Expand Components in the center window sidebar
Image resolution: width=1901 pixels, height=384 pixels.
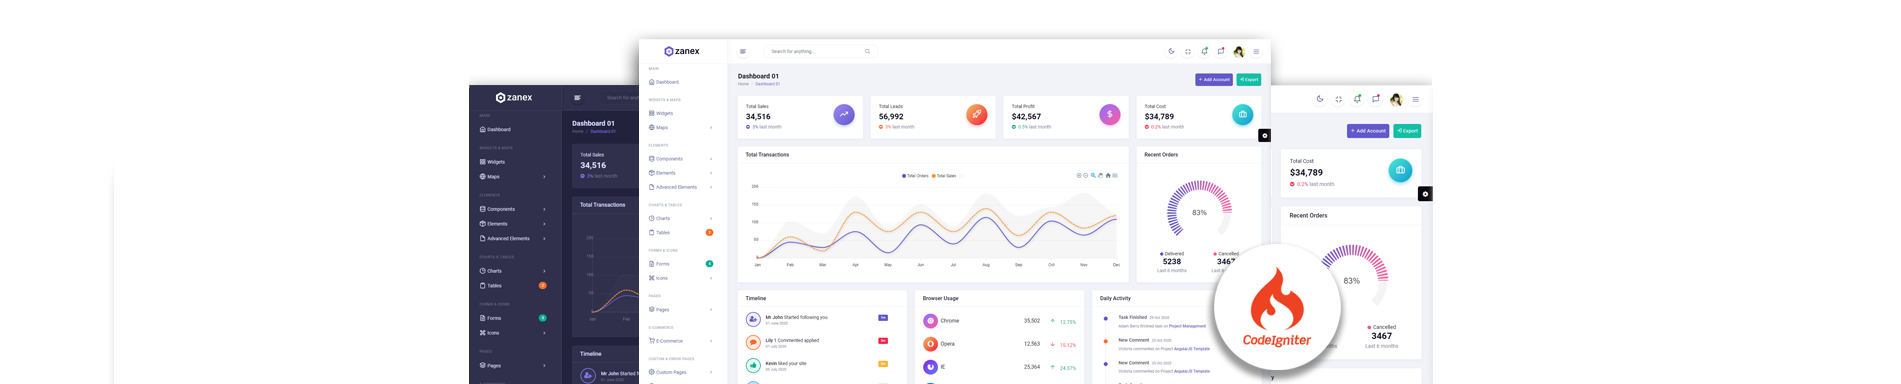[x=680, y=158]
